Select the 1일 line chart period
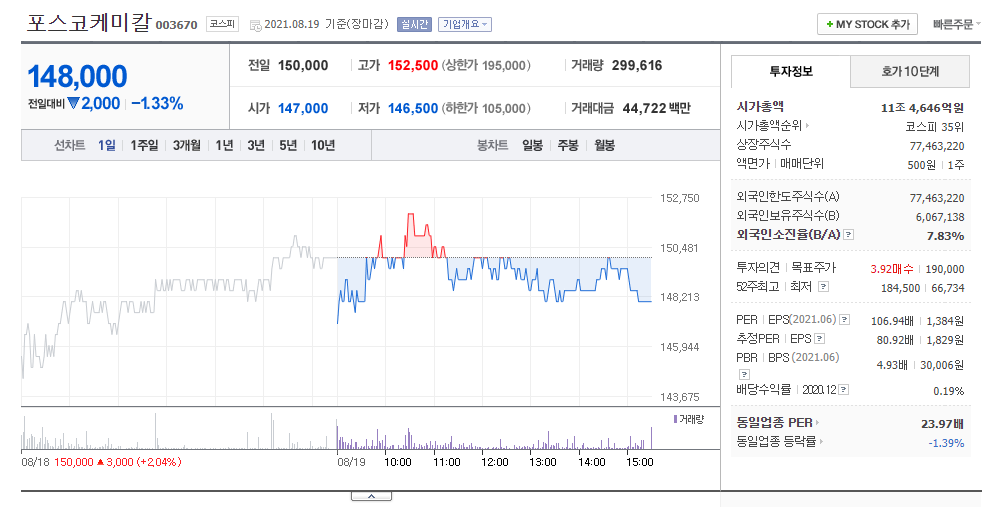 (107, 145)
